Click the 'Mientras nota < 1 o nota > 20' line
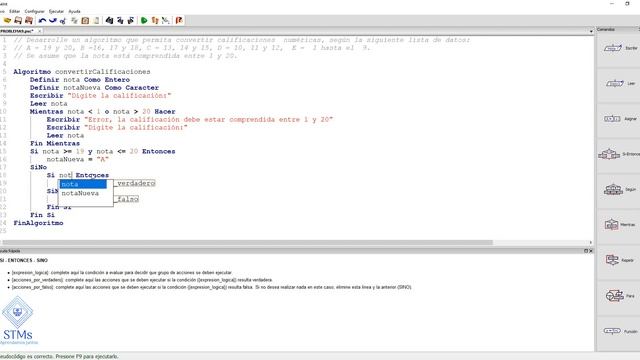The image size is (640, 360). pyautogui.click(x=102, y=111)
